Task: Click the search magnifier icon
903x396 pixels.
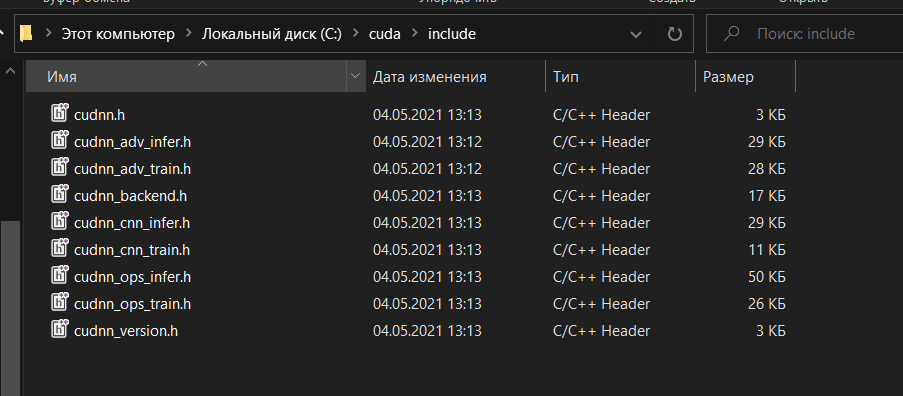Action: coord(731,34)
